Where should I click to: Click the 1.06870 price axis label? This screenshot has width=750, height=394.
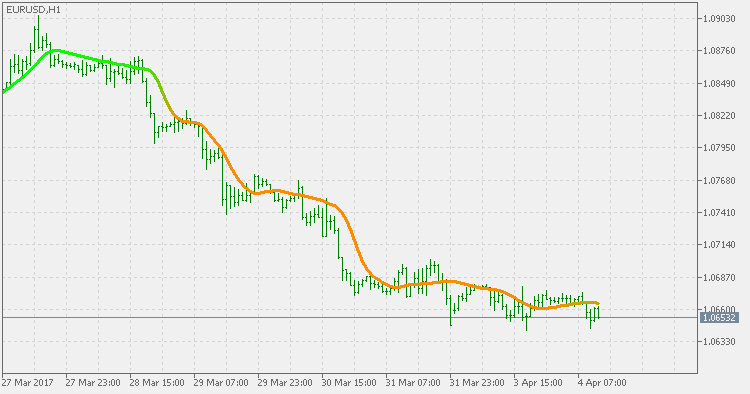pyautogui.click(x=719, y=277)
